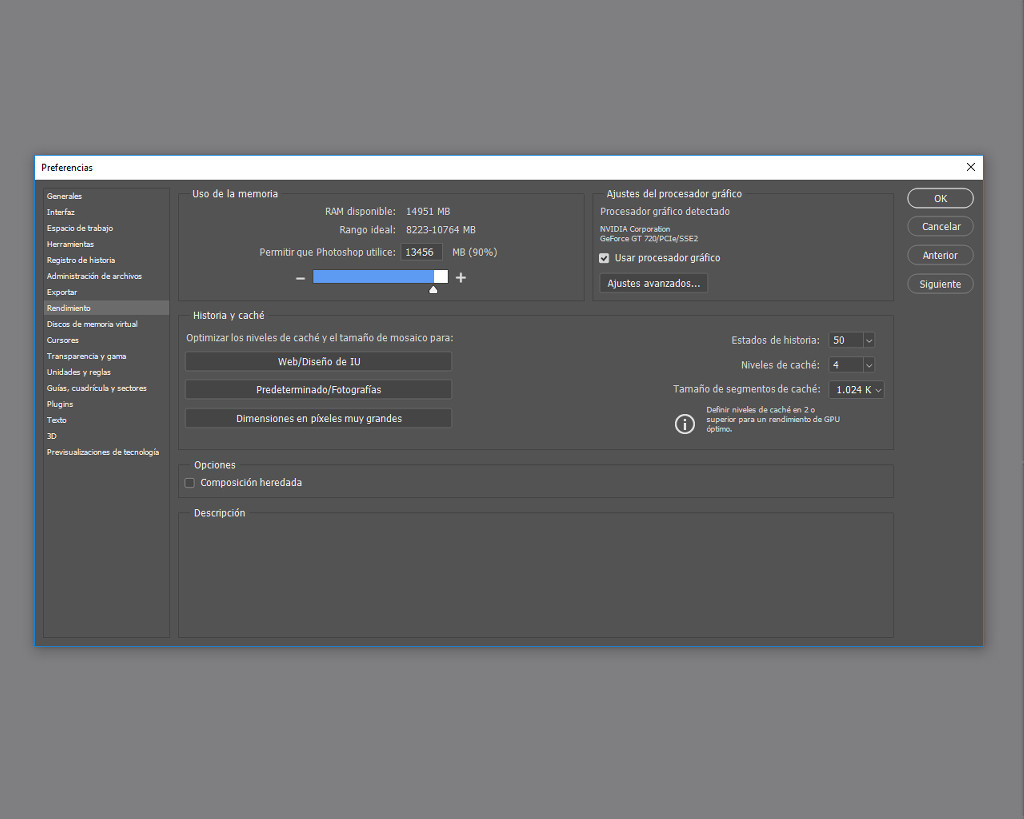Select the 'Web/Diseño de IU' preset
This screenshot has width=1024, height=819.
(318, 361)
